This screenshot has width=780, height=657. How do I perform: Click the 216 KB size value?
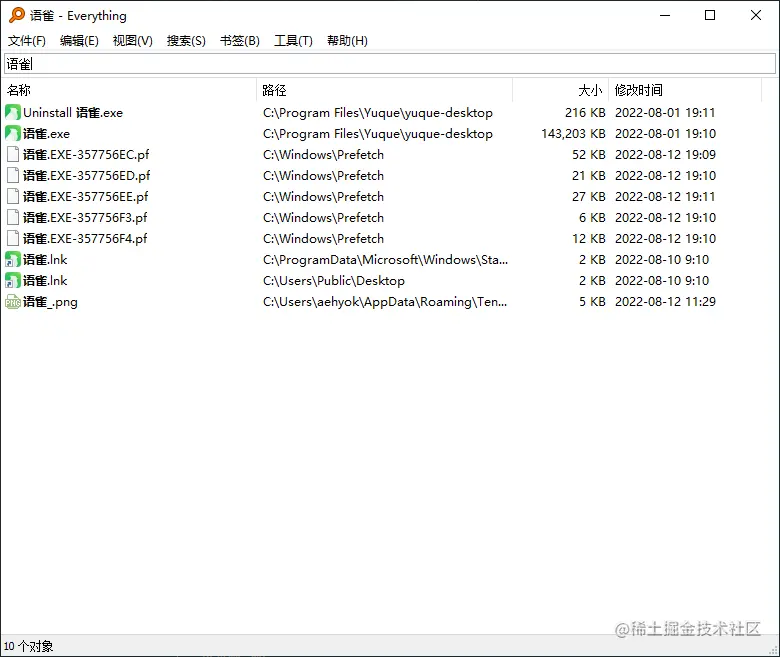pyautogui.click(x=585, y=113)
